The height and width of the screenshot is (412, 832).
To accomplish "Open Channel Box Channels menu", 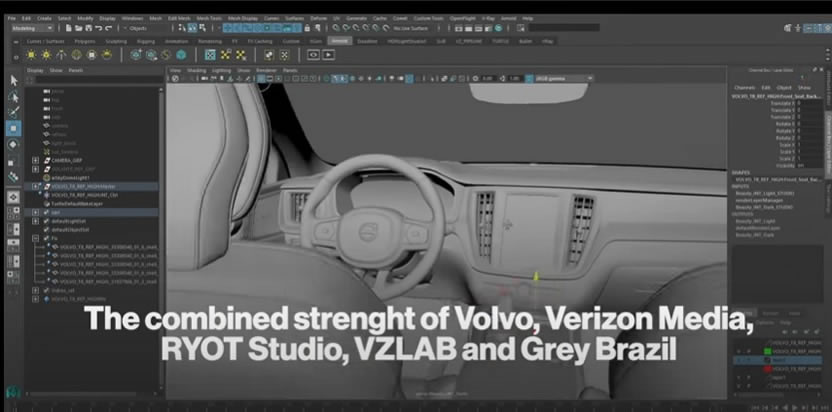I will (744, 88).
